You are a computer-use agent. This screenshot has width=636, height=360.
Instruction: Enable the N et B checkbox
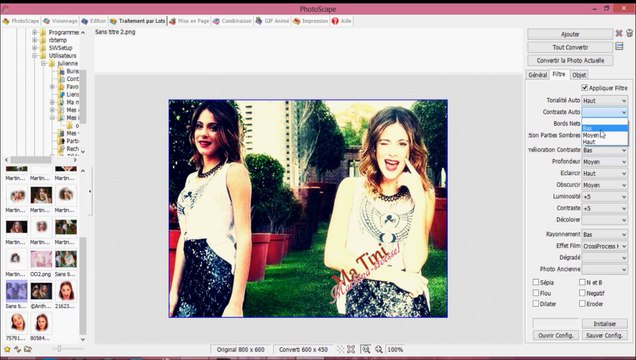pos(582,282)
